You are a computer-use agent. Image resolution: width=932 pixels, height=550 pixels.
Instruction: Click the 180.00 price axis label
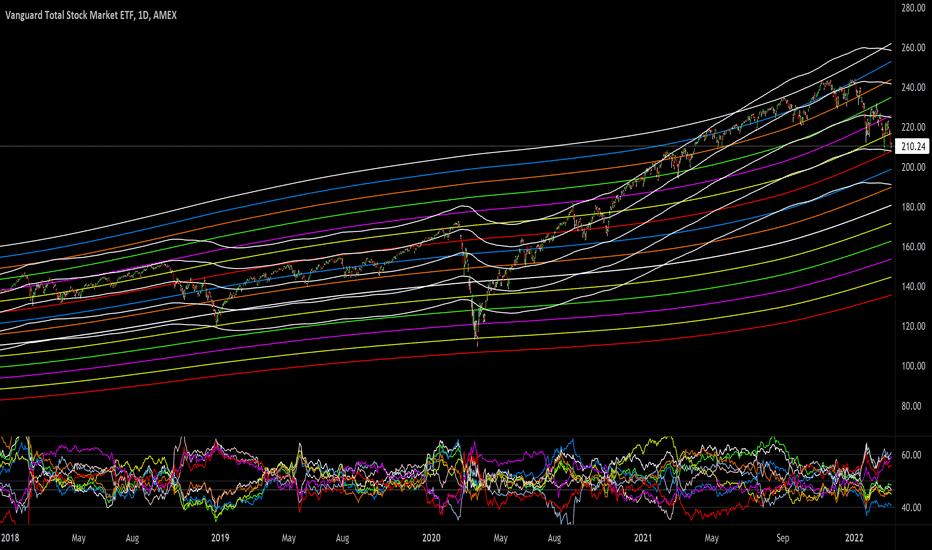(913, 207)
